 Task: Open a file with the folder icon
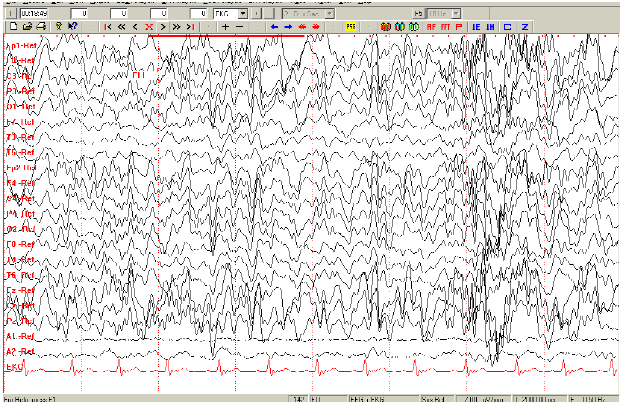coord(27,27)
